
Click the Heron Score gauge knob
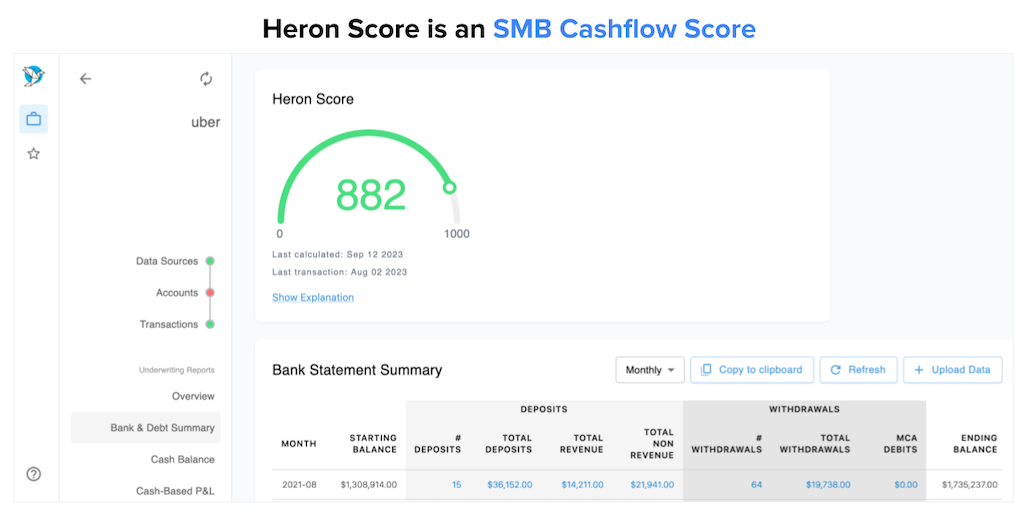coord(450,187)
